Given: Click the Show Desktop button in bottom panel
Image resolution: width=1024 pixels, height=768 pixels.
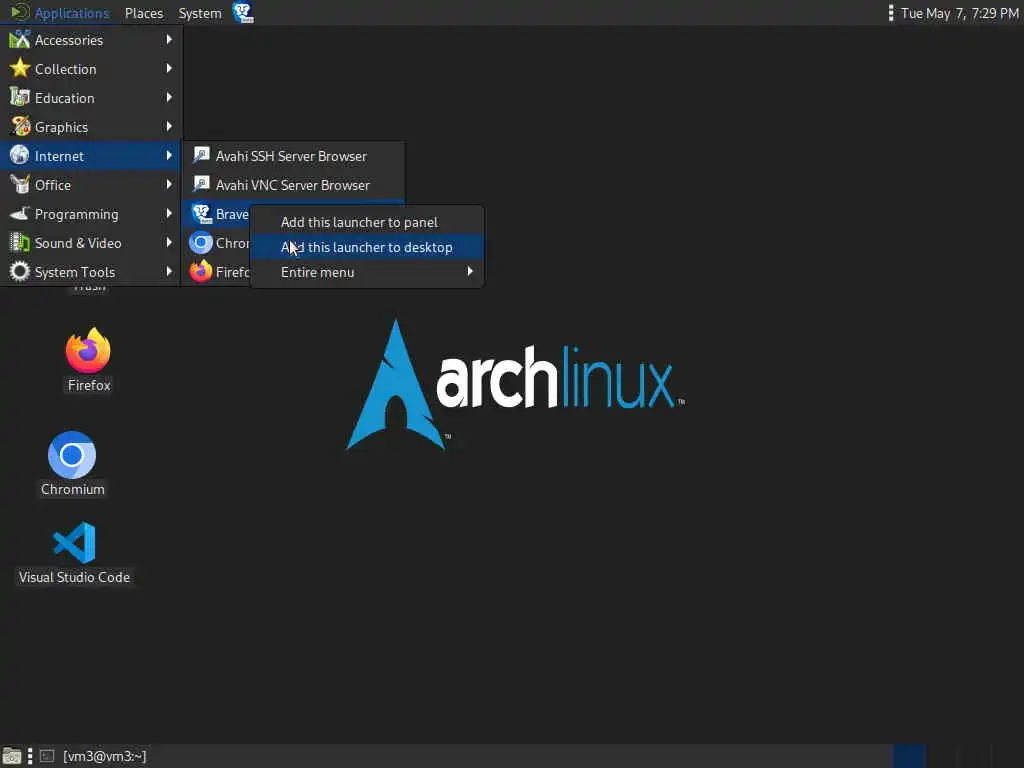Looking at the screenshot, I should click(x=12, y=756).
